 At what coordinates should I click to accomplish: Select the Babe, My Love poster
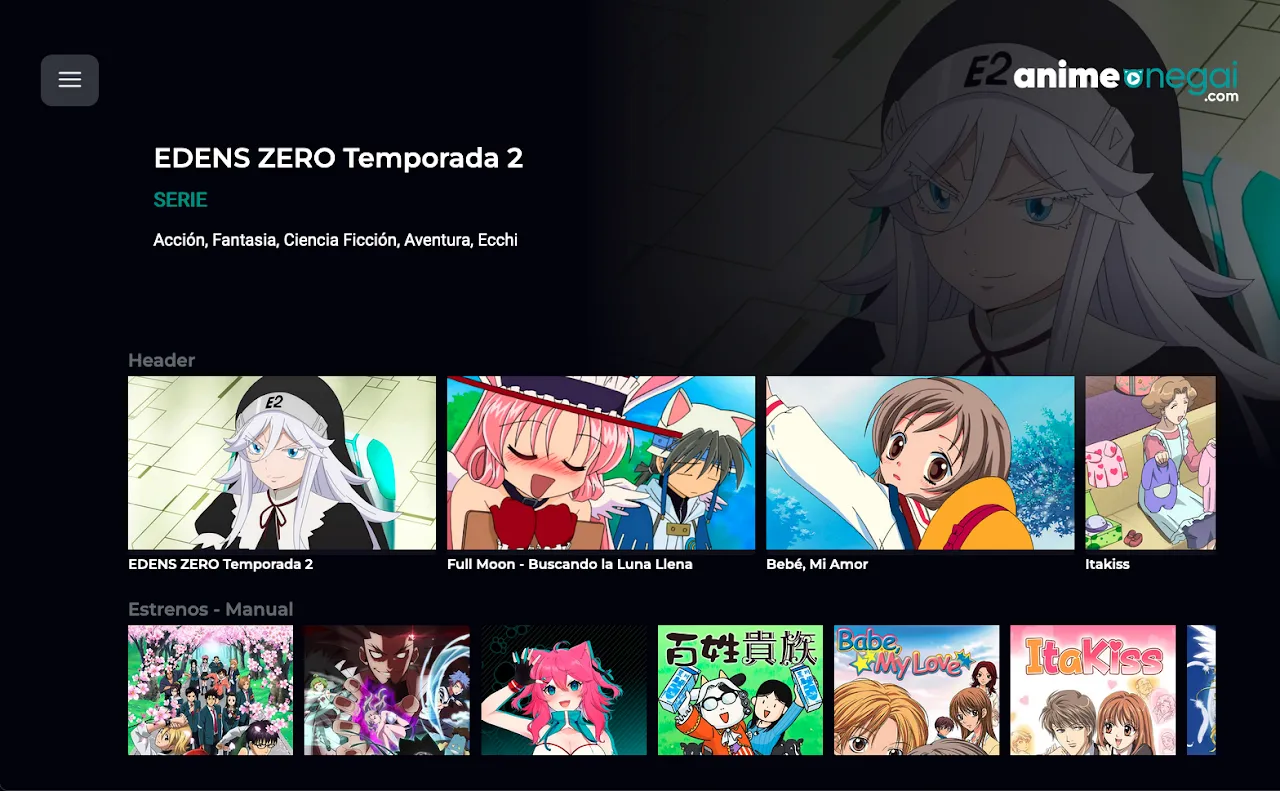point(917,690)
